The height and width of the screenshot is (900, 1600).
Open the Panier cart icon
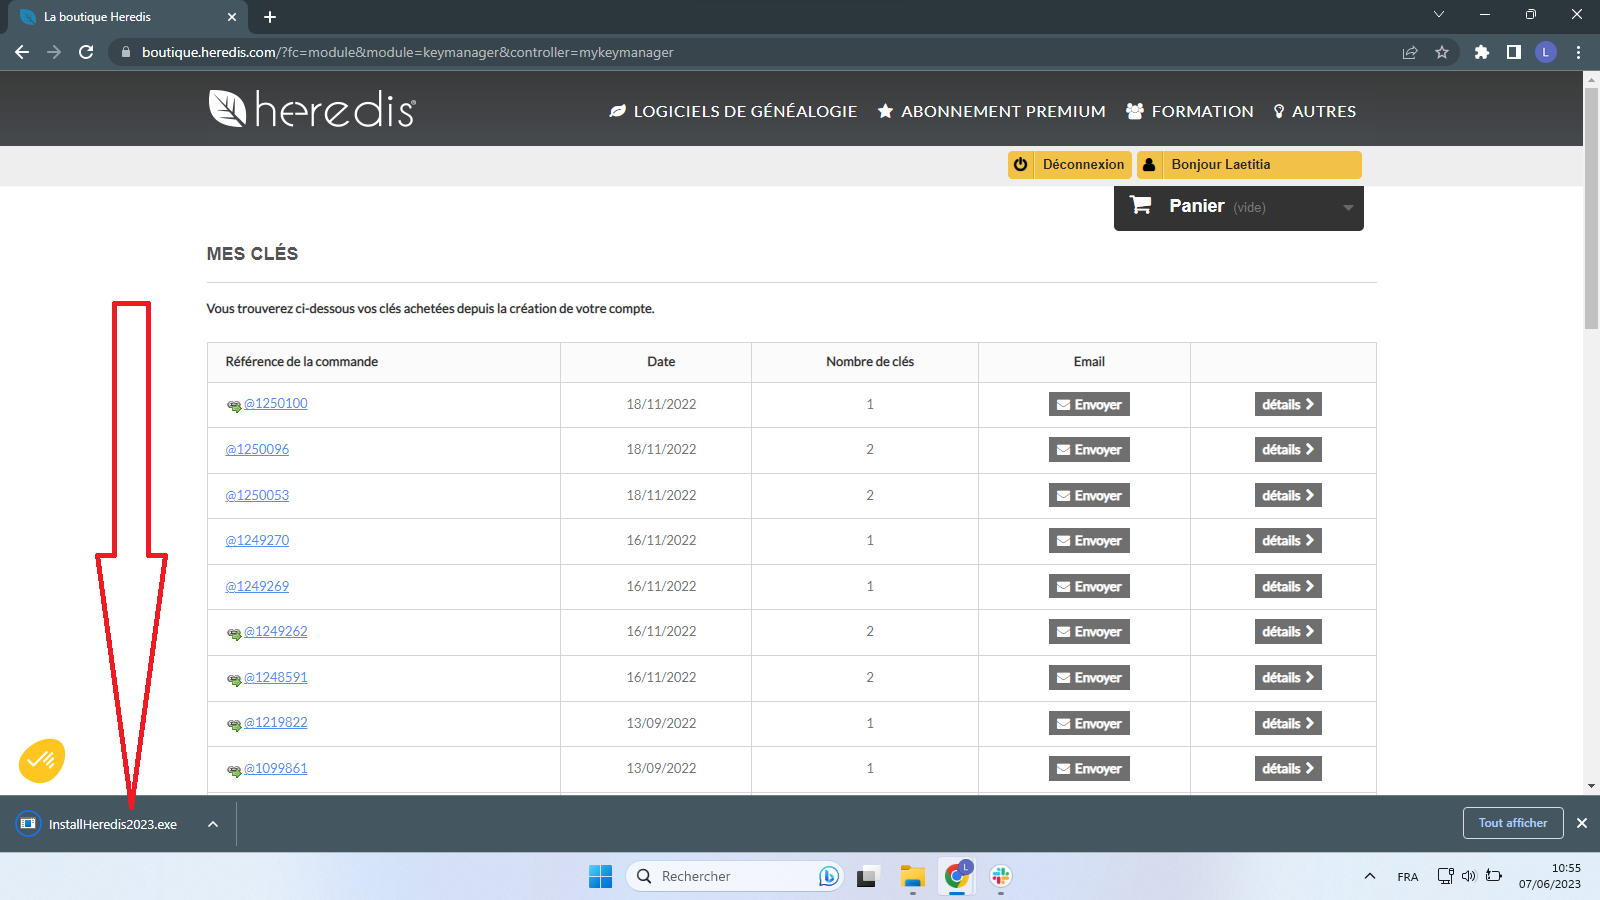point(1141,206)
